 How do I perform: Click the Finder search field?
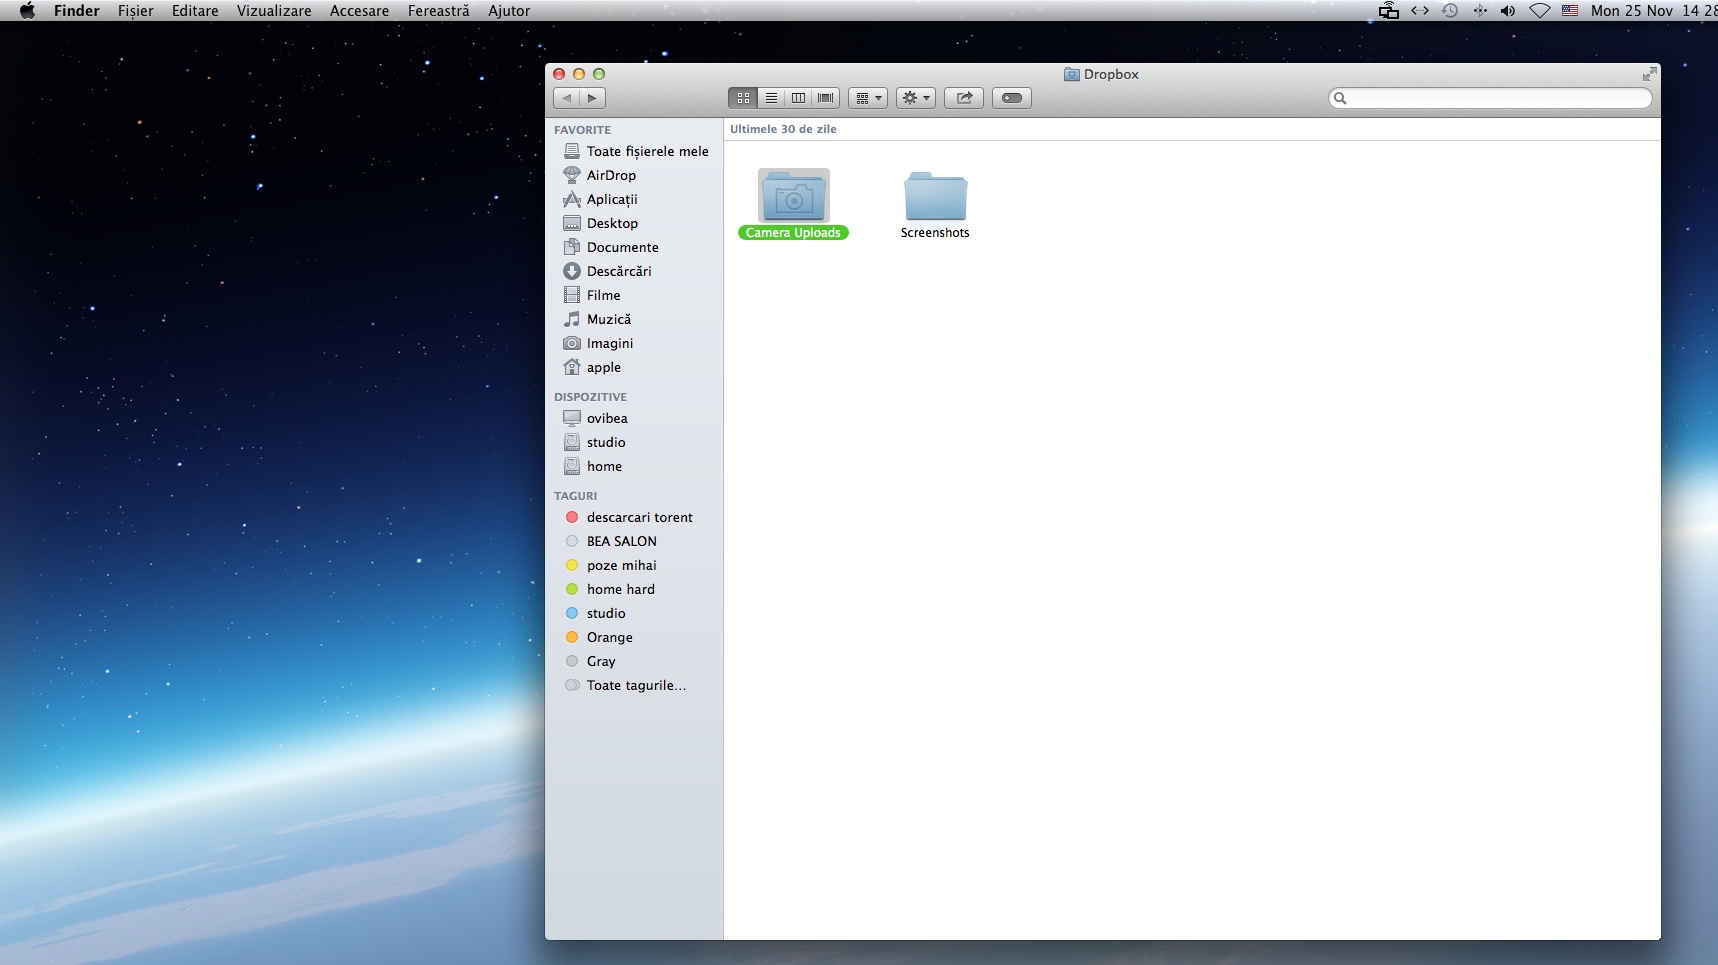[1490, 98]
